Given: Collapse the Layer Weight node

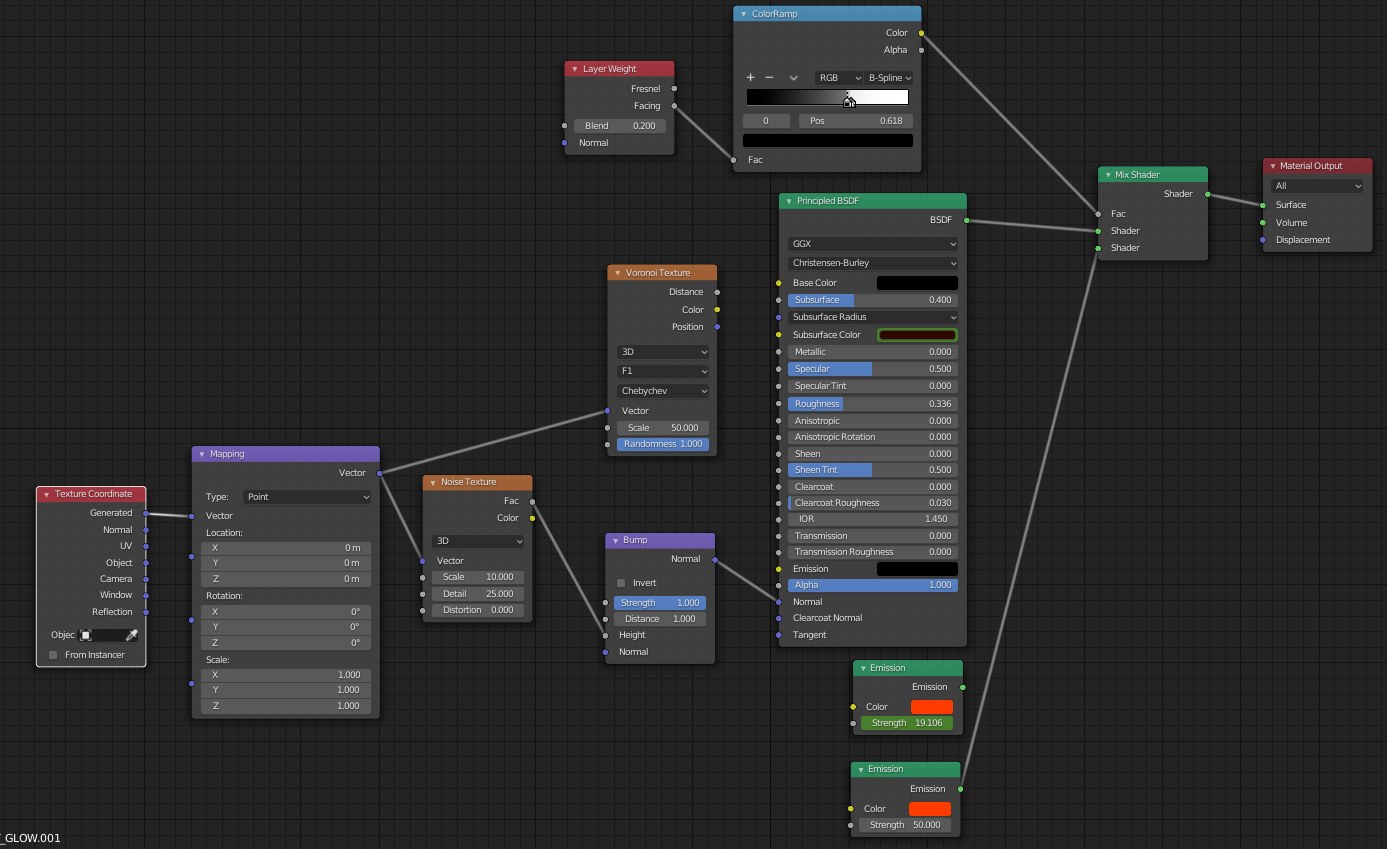Looking at the screenshot, I should (573, 68).
